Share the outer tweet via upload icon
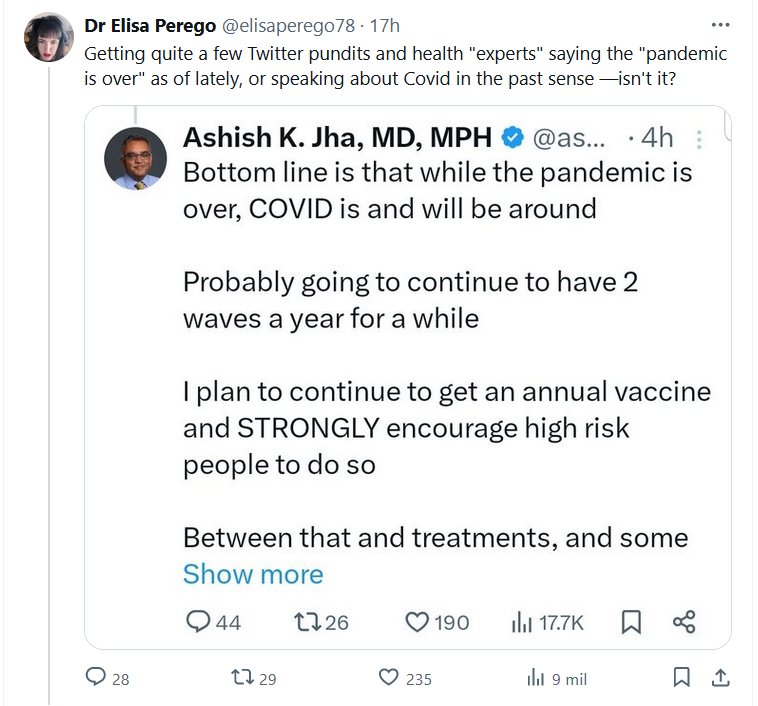758x706 pixels. pyautogui.click(x=719, y=678)
